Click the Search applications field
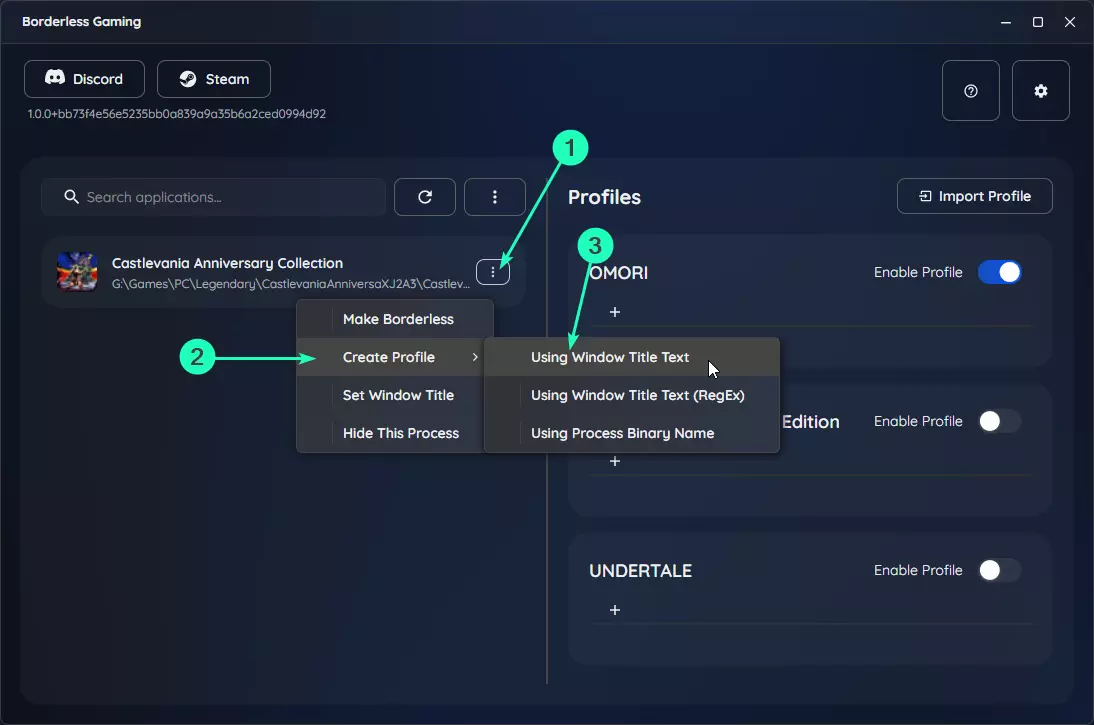Viewport: 1094px width, 725px height. coord(213,197)
